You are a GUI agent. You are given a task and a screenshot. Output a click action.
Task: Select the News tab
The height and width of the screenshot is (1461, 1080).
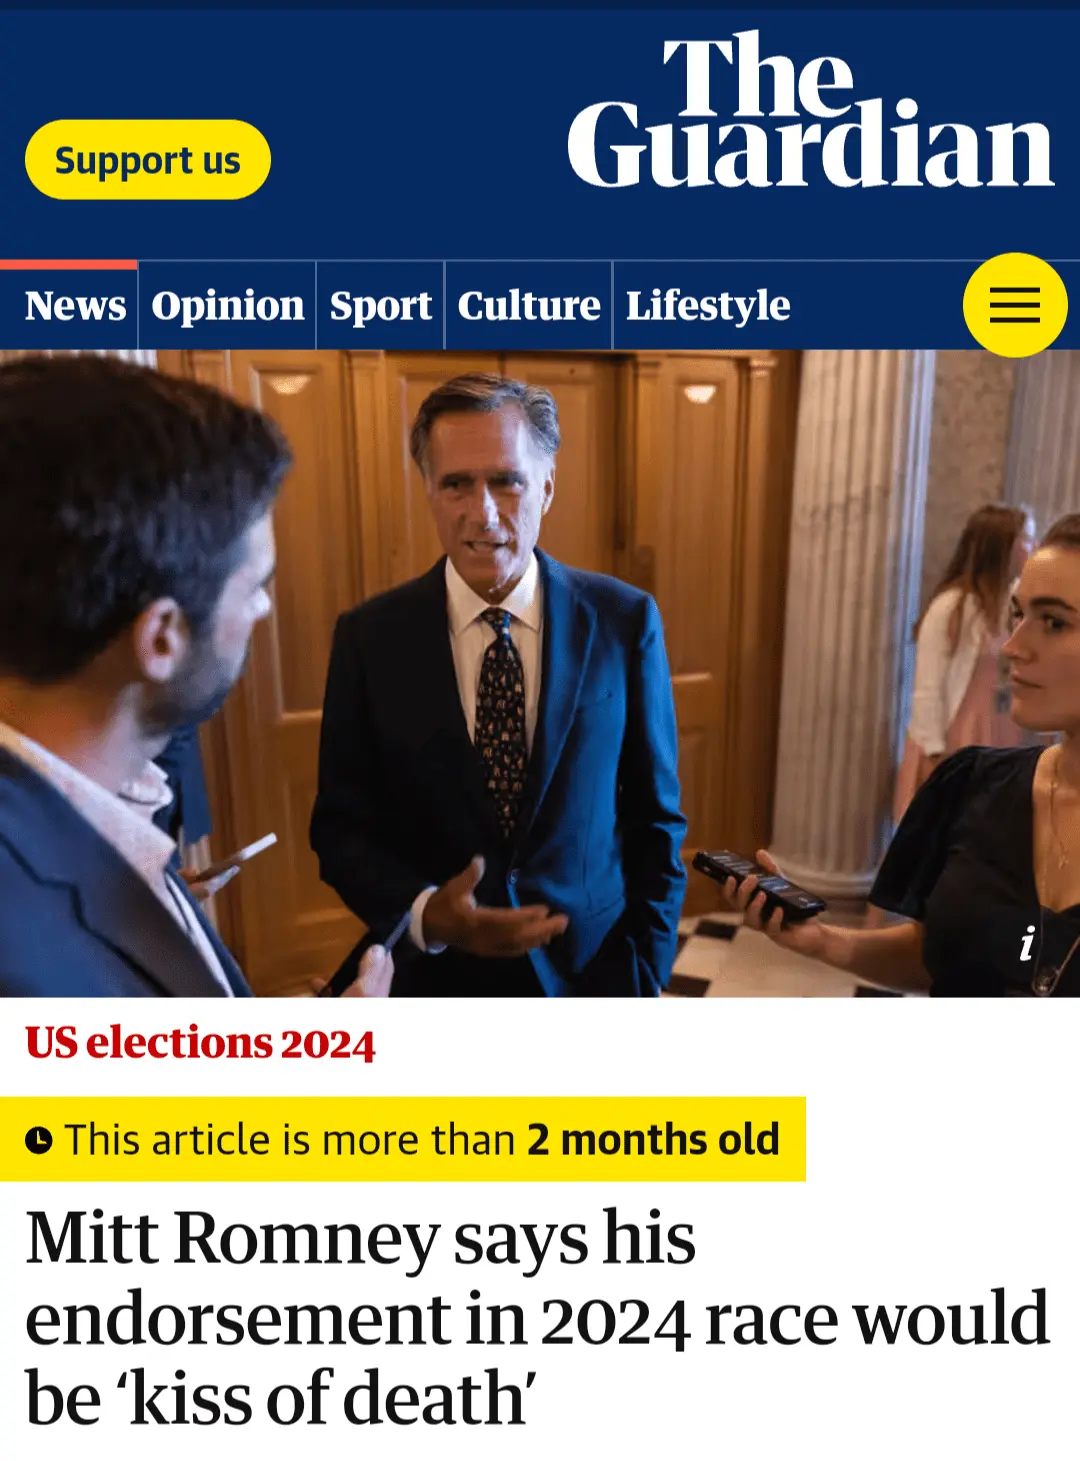click(x=75, y=305)
